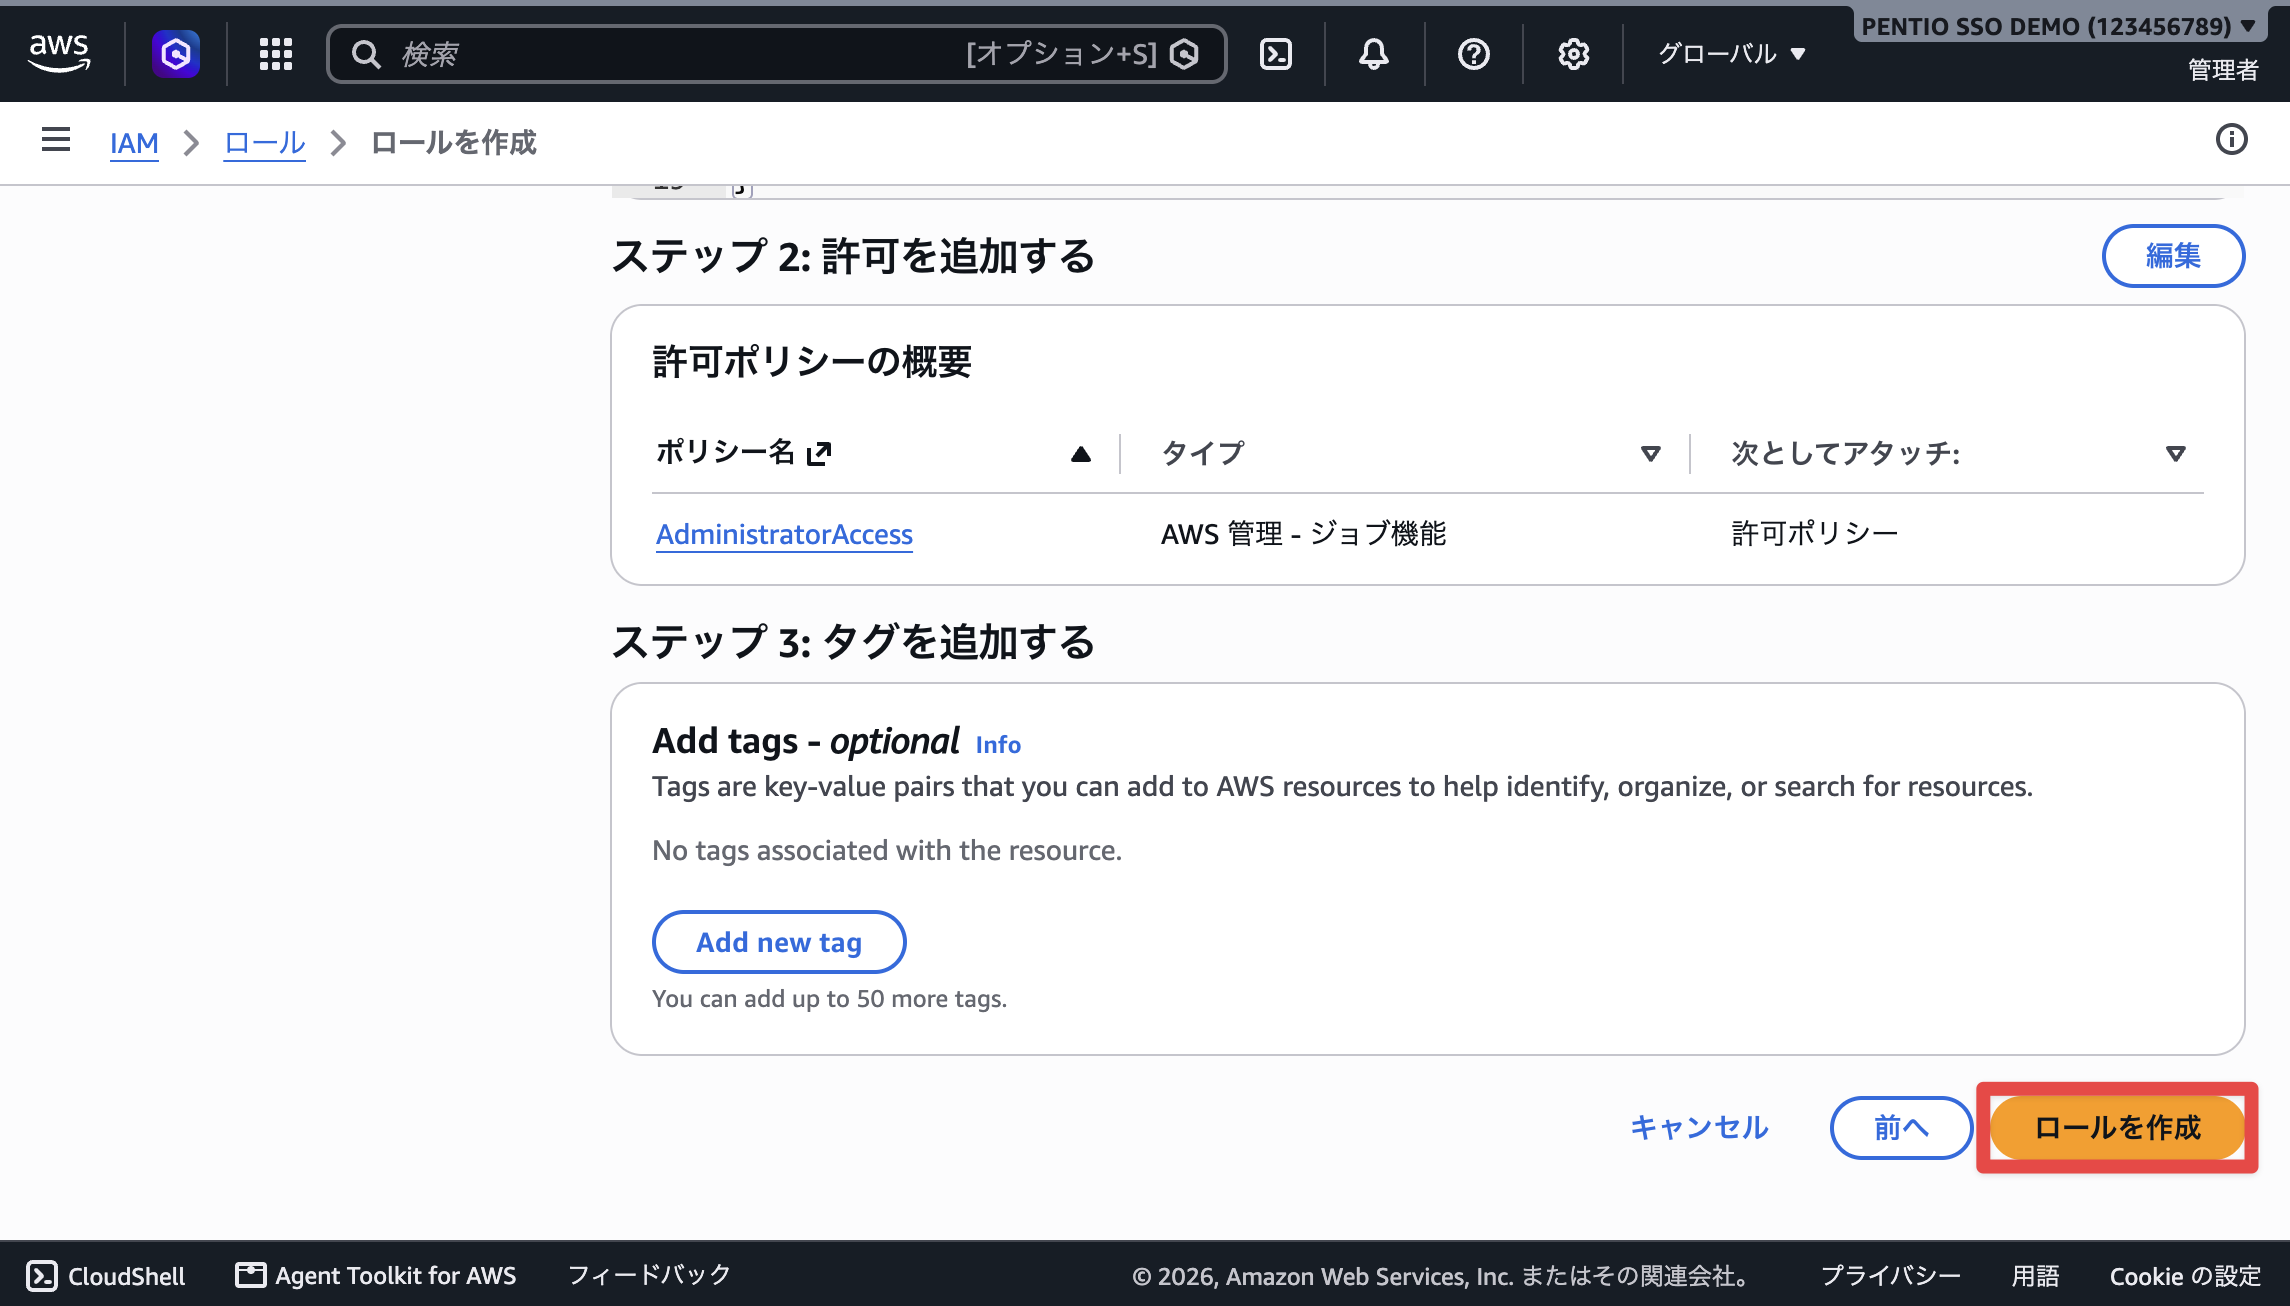This screenshot has width=2290, height=1306.
Task: Click the 許可ポリシー cell in the table
Action: [1814, 534]
